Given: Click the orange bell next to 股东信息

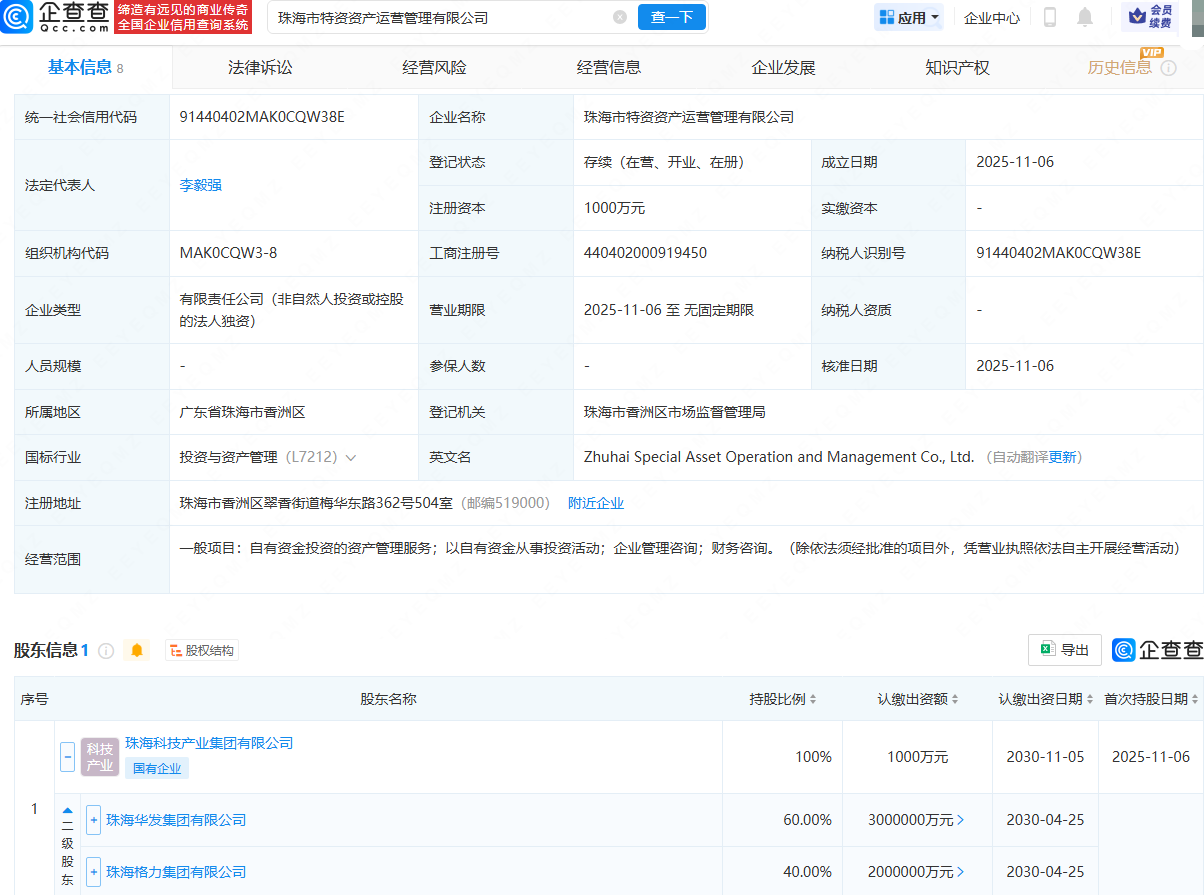Looking at the screenshot, I should [x=137, y=651].
